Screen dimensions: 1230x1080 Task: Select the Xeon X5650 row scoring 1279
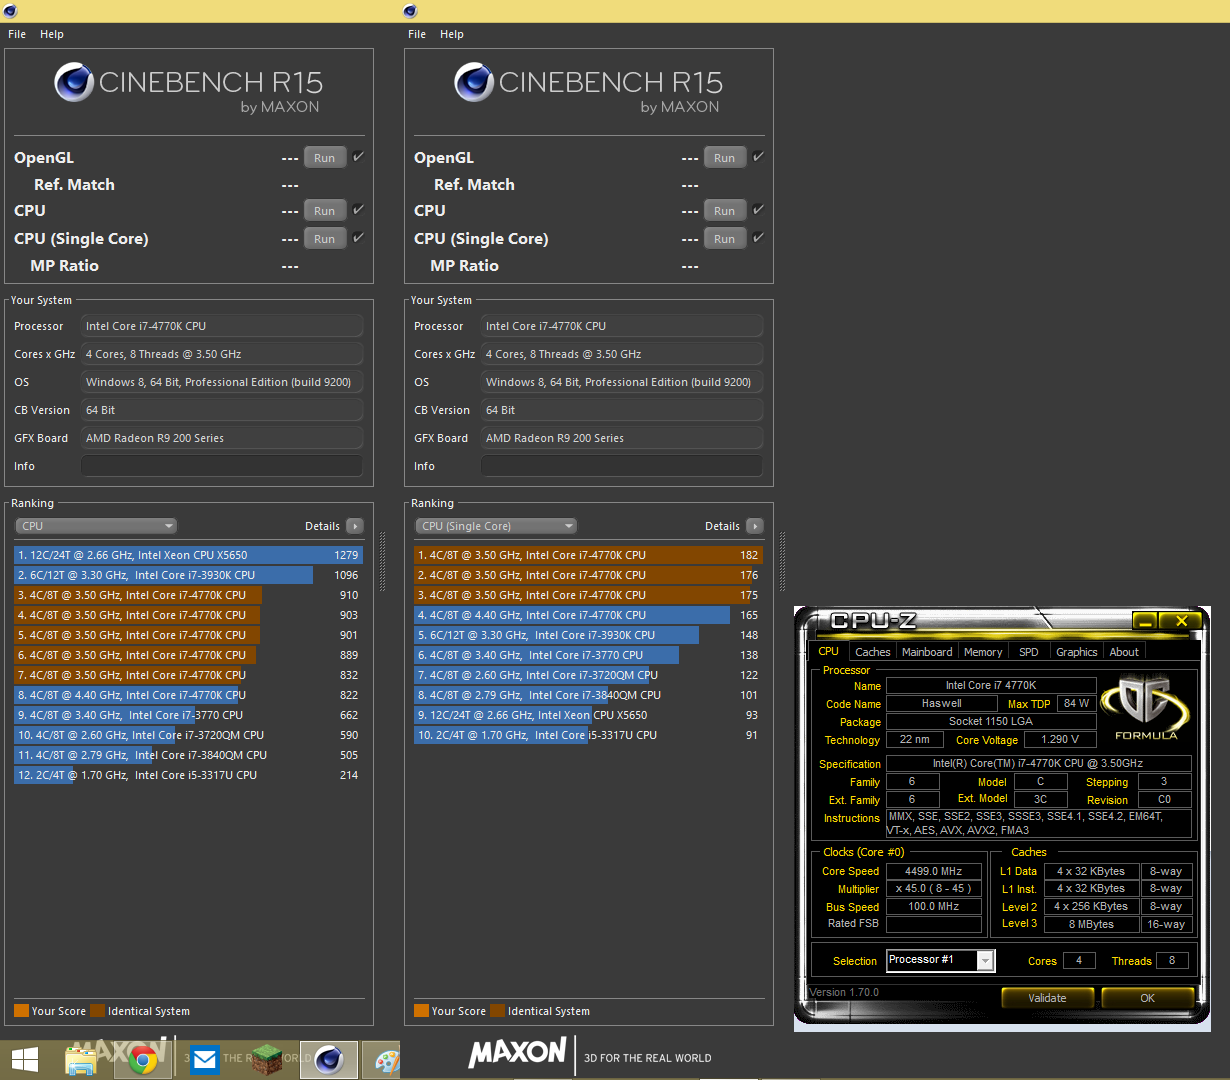tap(188, 555)
